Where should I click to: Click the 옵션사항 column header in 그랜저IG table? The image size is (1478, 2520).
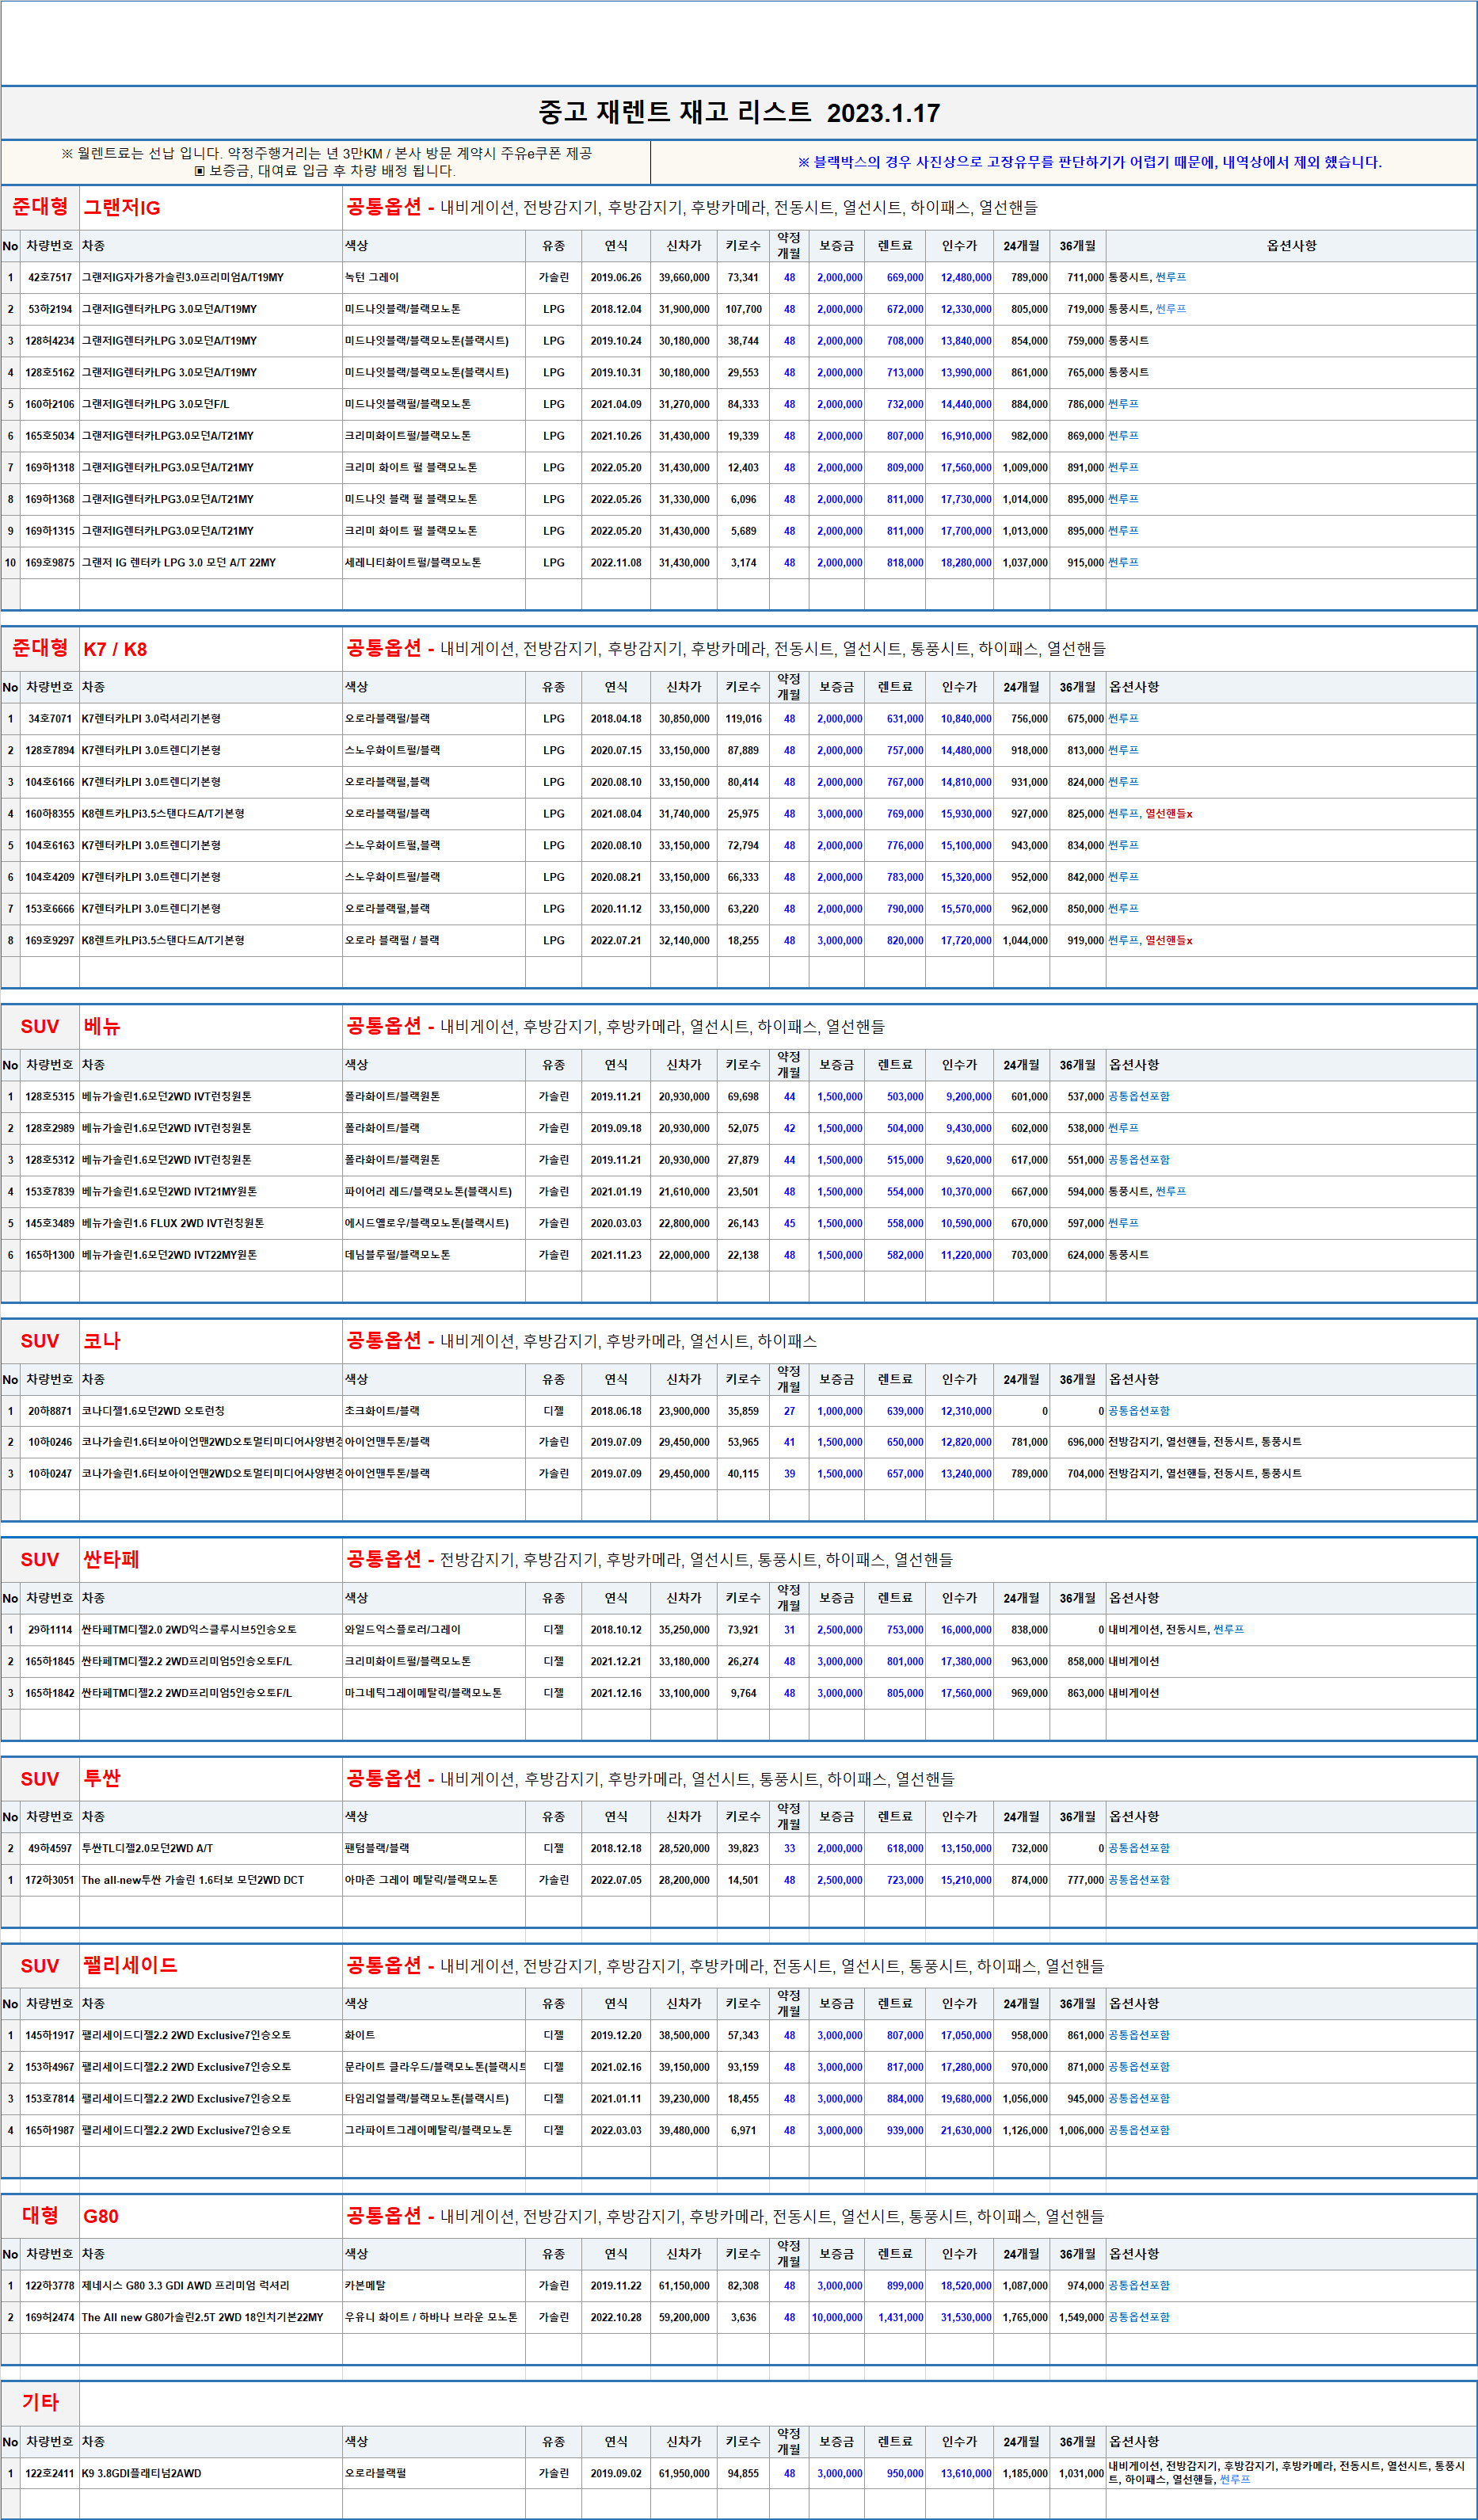1292,246
